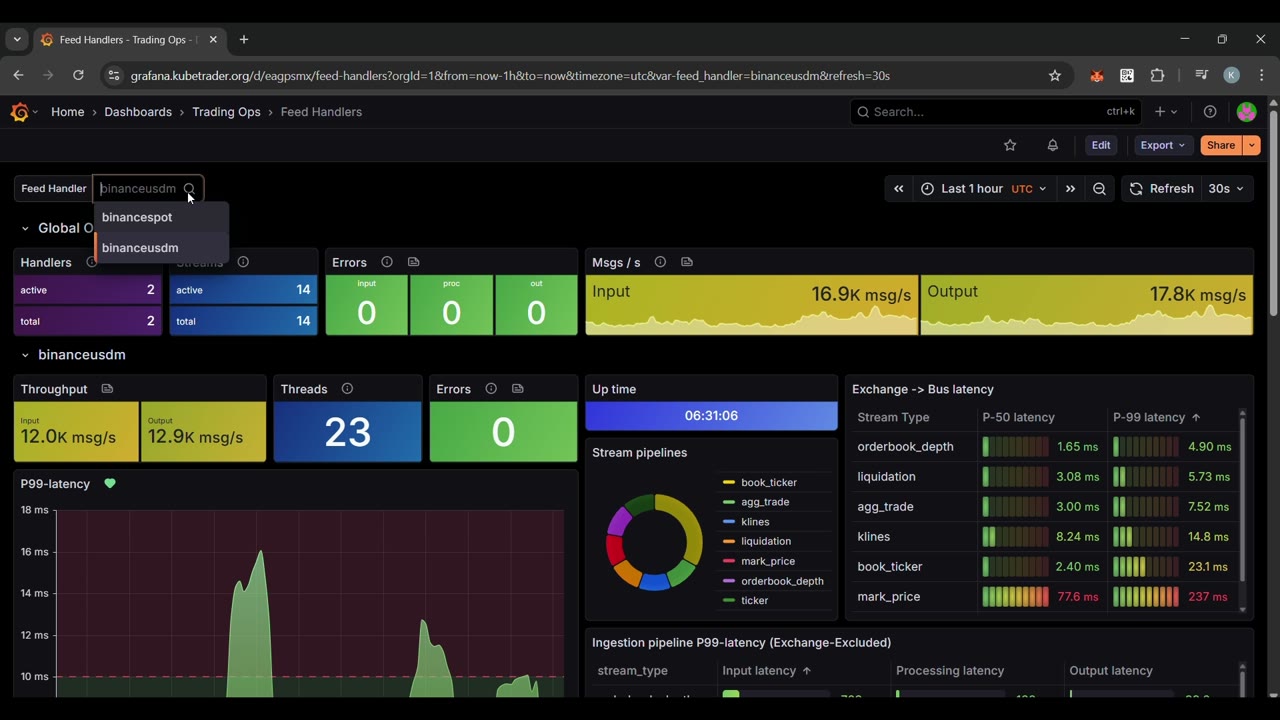
Task: Go to Dashboards breadcrumb
Action: (138, 112)
